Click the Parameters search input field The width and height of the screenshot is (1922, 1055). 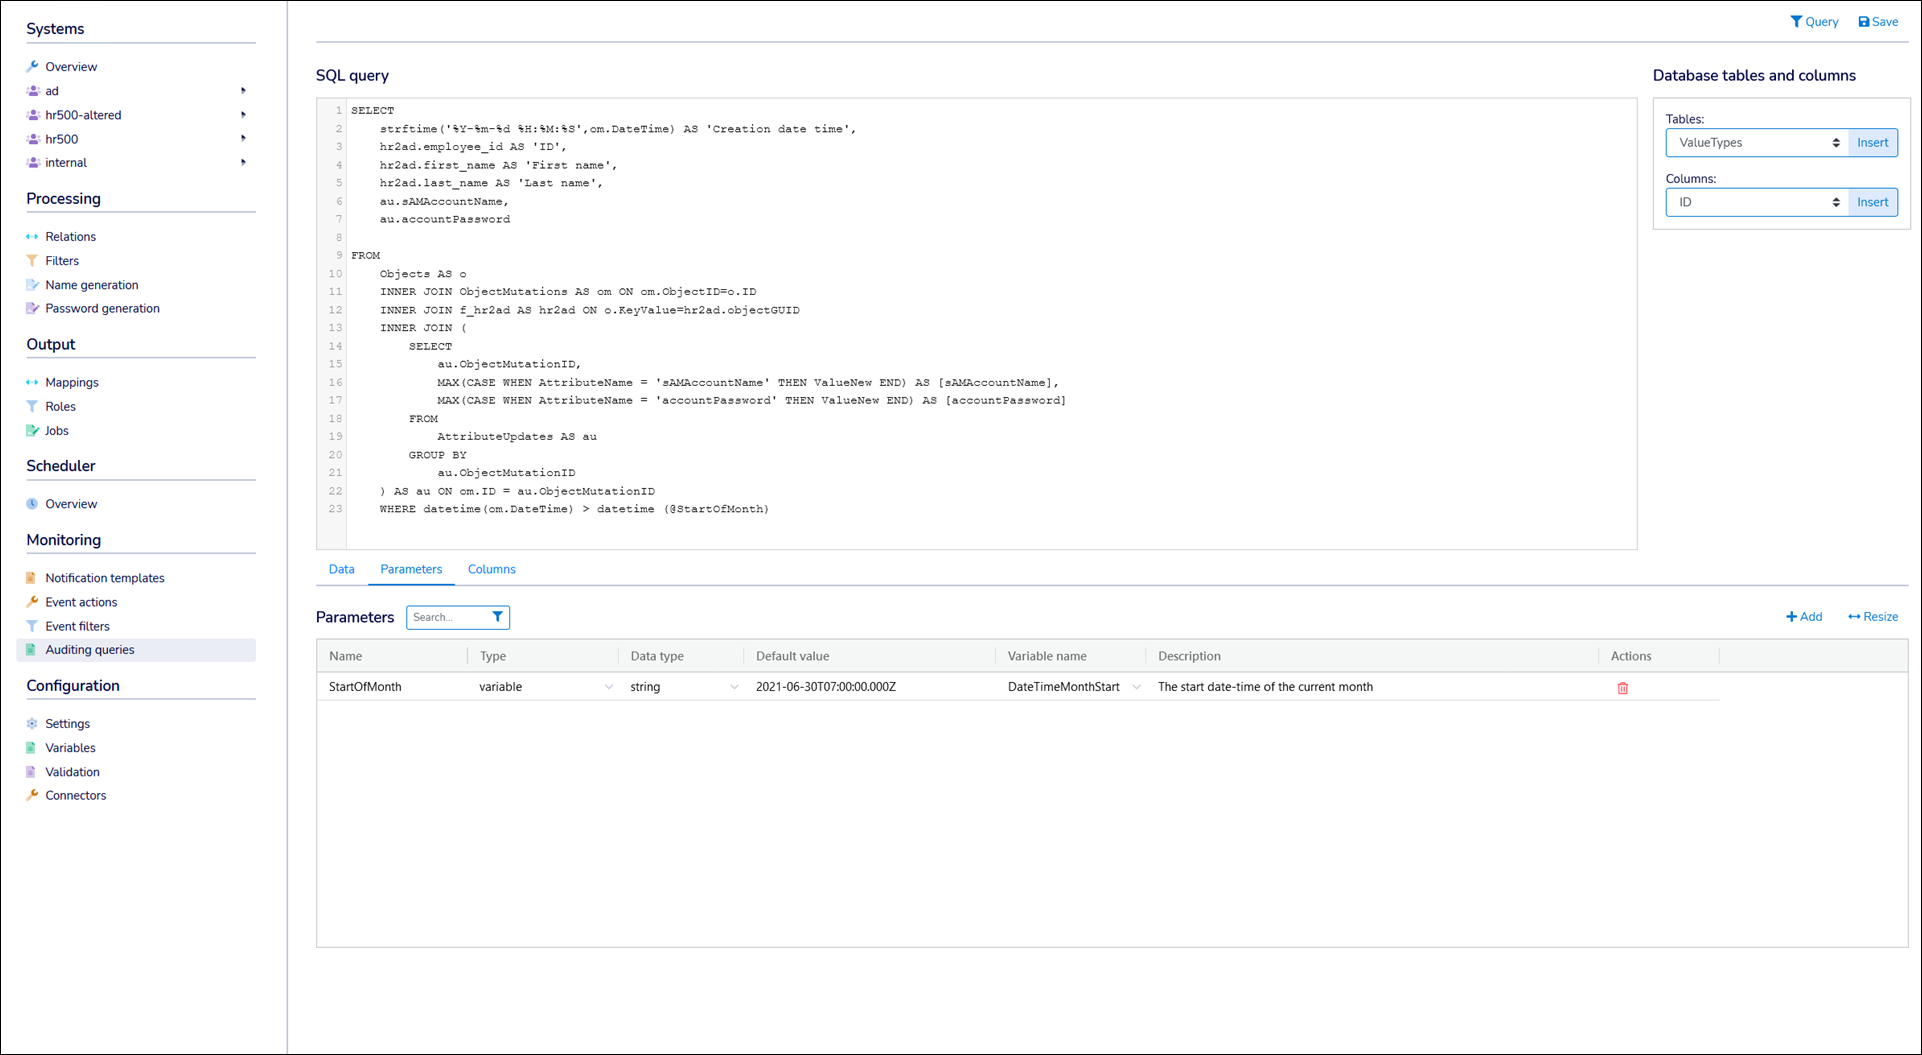(x=447, y=617)
